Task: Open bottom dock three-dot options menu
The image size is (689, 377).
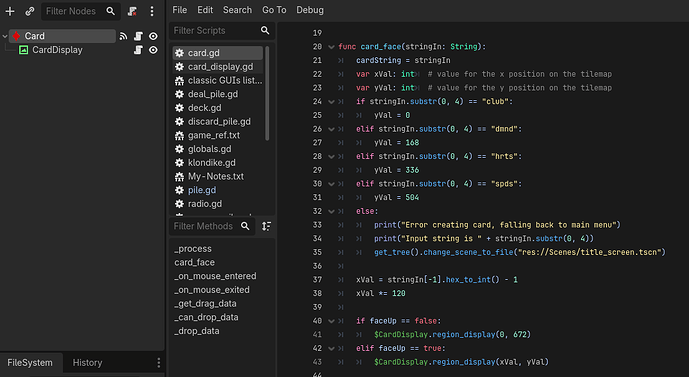Action: point(159,362)
